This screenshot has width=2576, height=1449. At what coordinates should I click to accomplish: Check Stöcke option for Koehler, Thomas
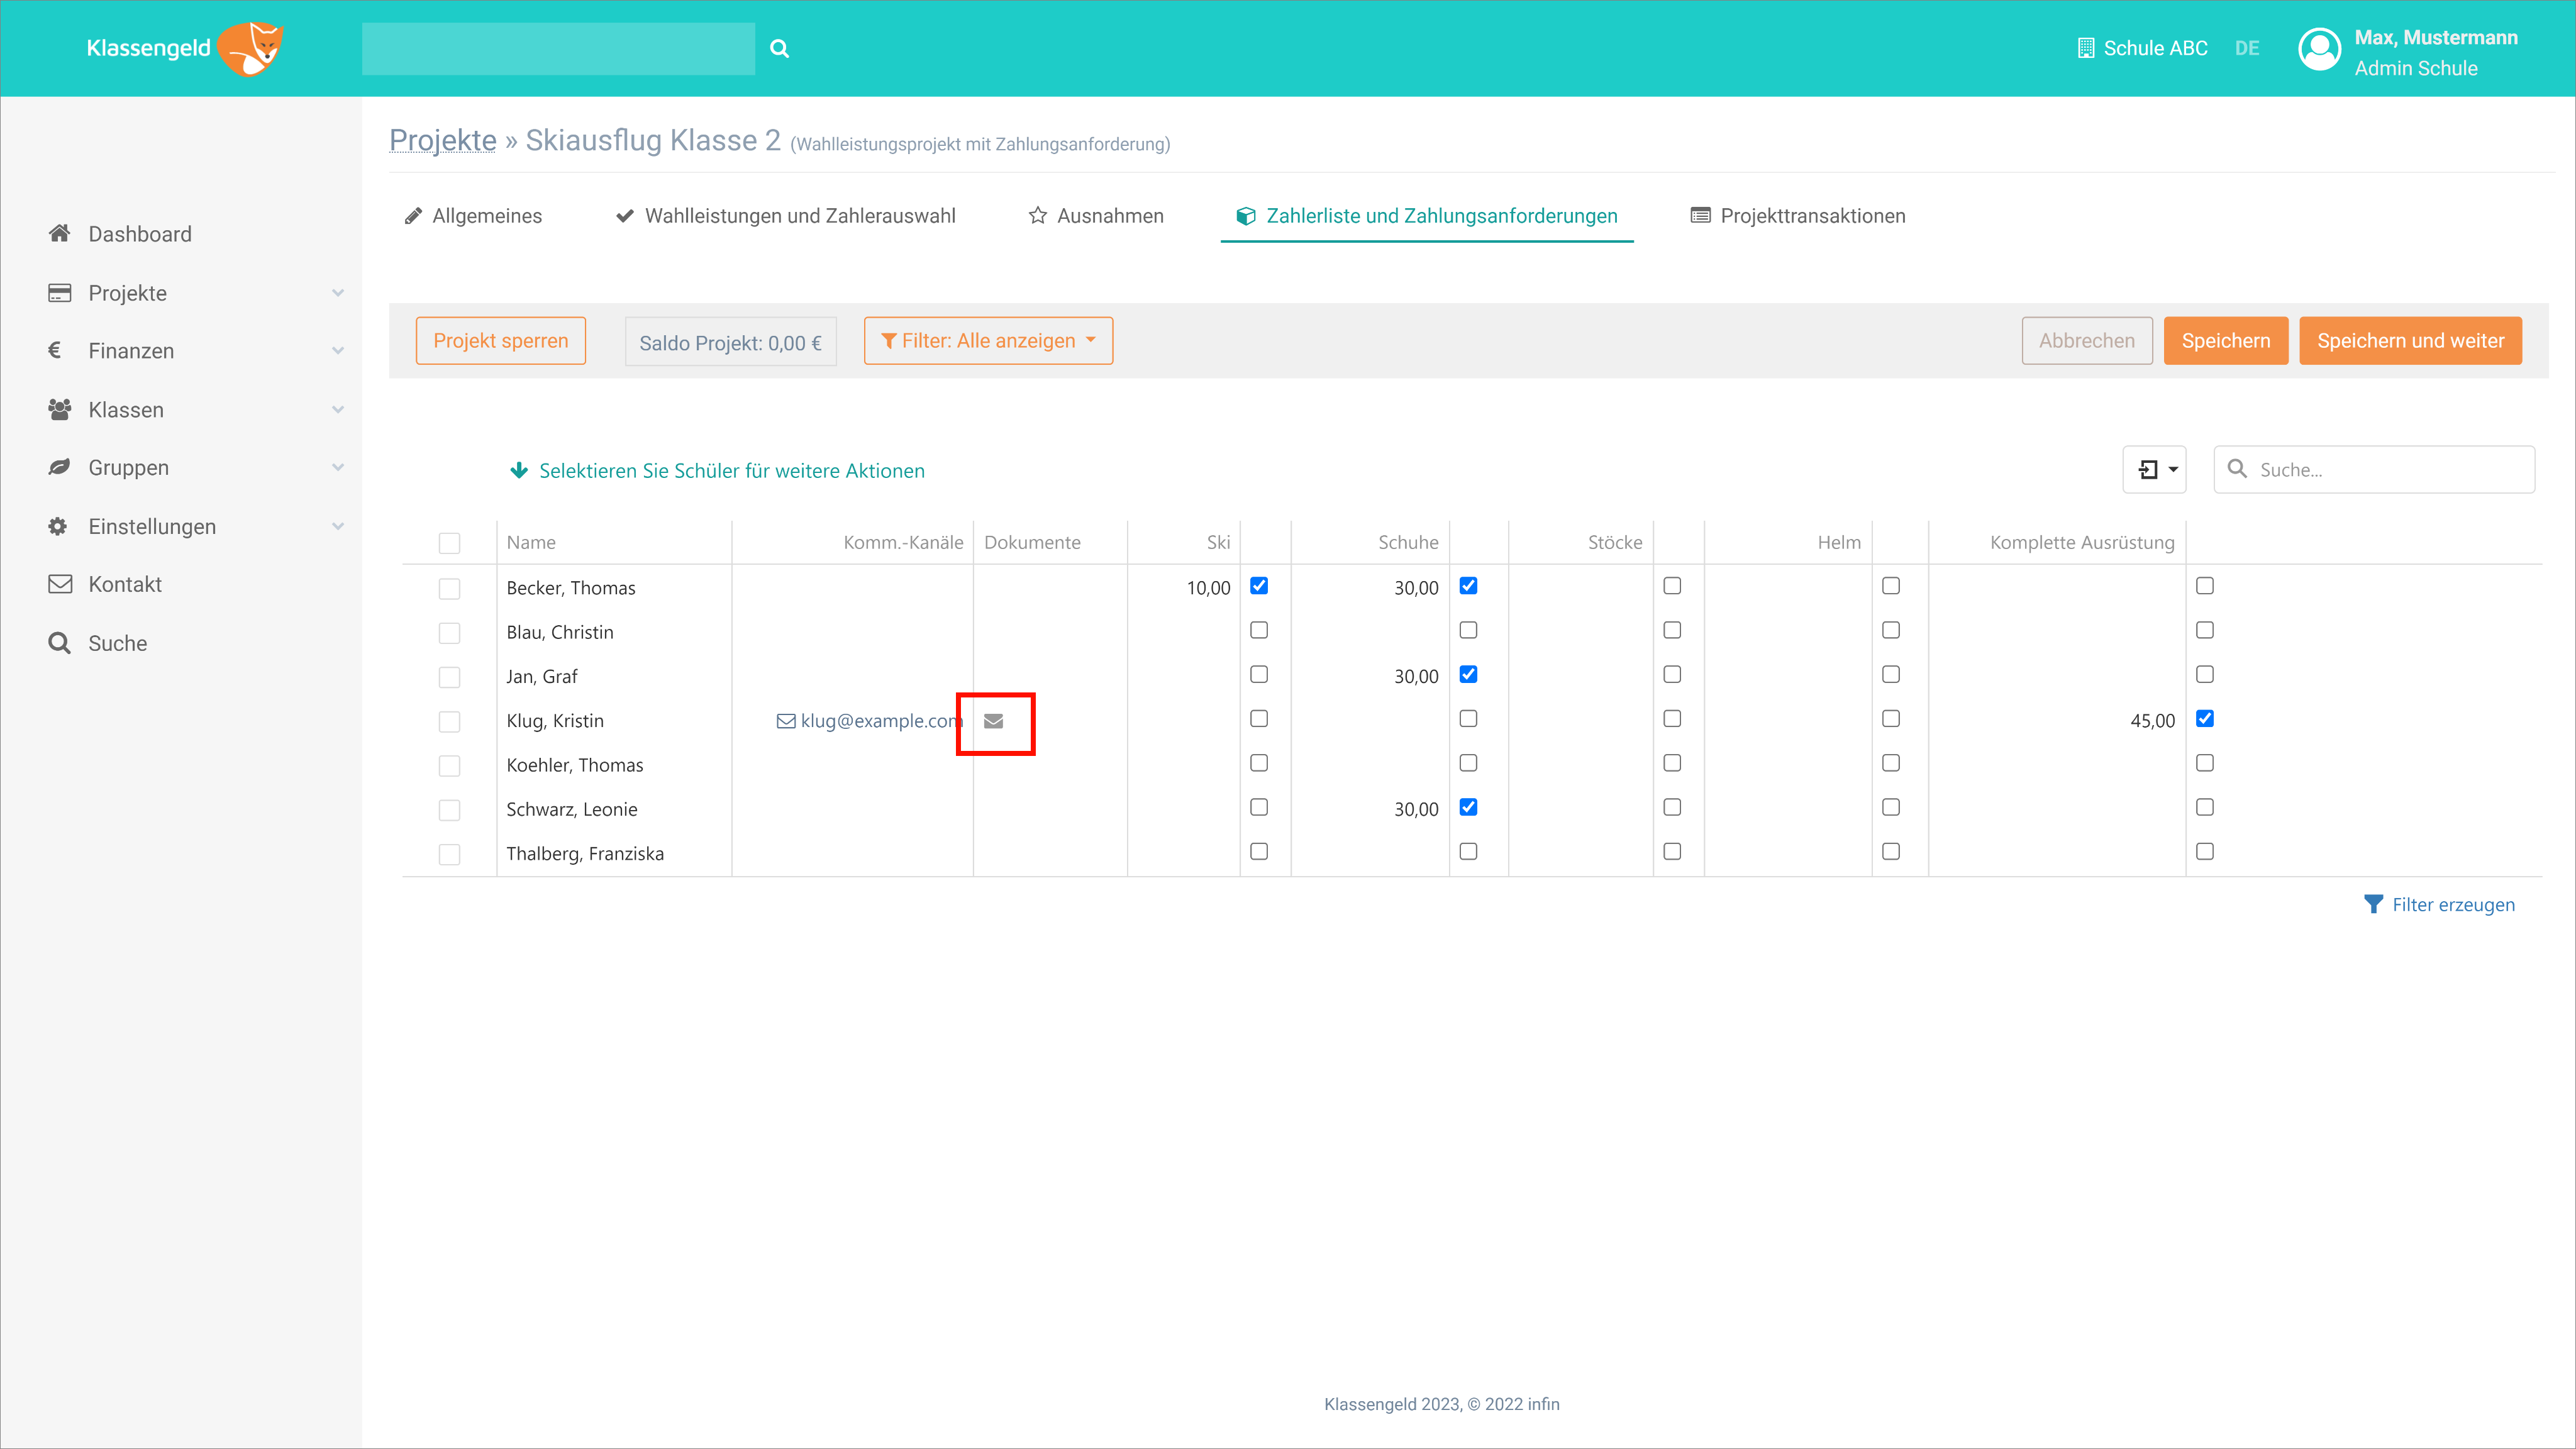[x=1672, y=763]
